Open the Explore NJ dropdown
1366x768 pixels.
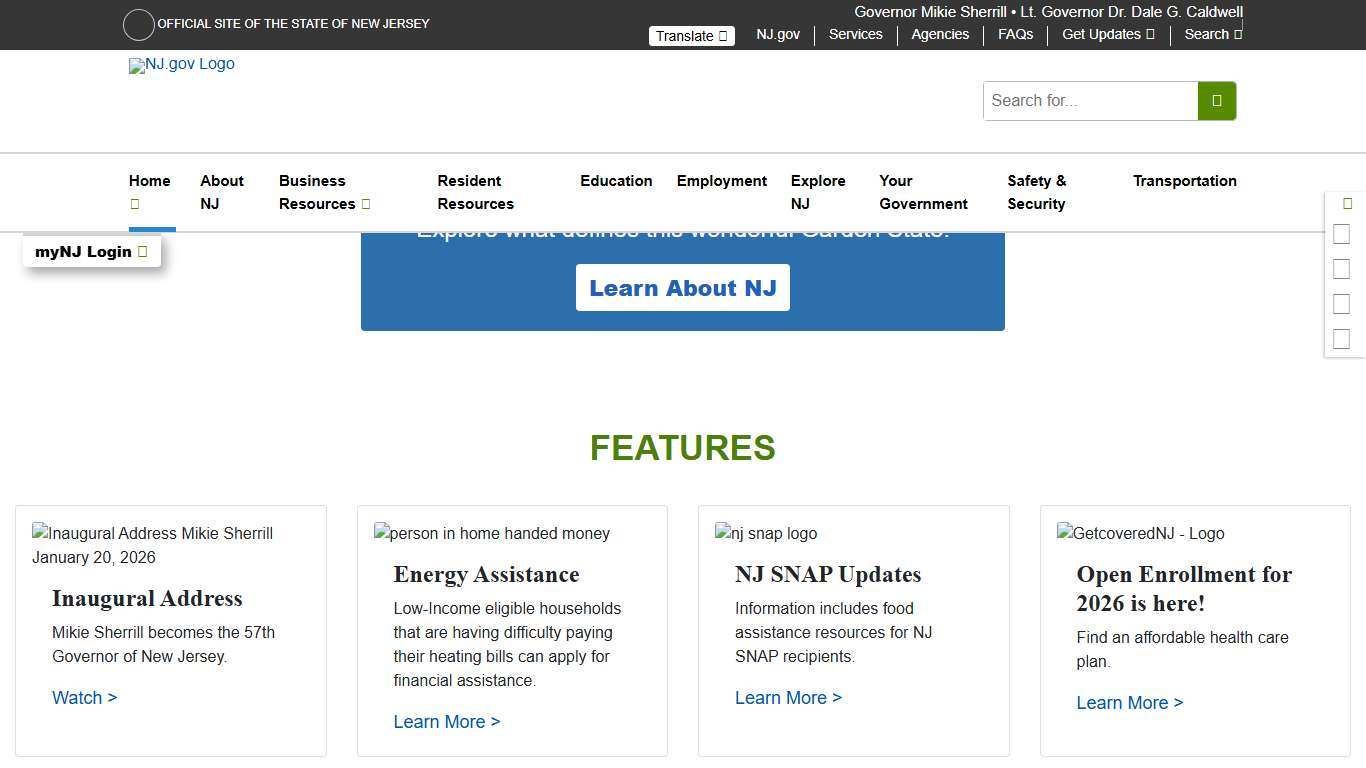[818, 192]
